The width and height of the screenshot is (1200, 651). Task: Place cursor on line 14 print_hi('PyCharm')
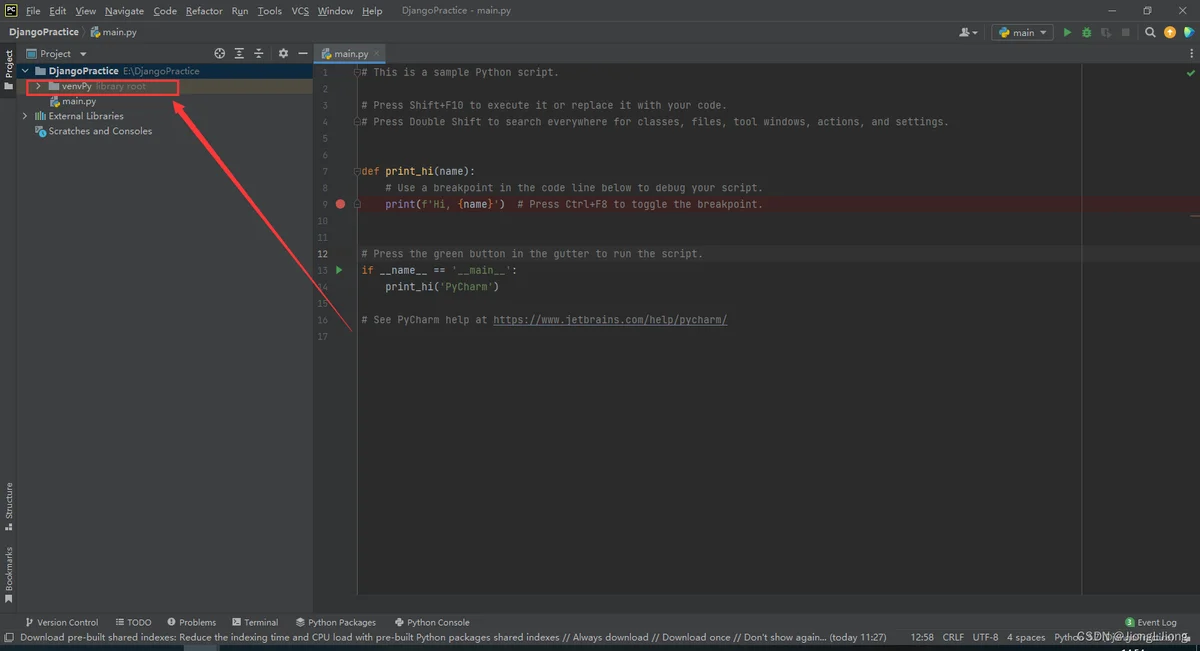coord(441,287)
